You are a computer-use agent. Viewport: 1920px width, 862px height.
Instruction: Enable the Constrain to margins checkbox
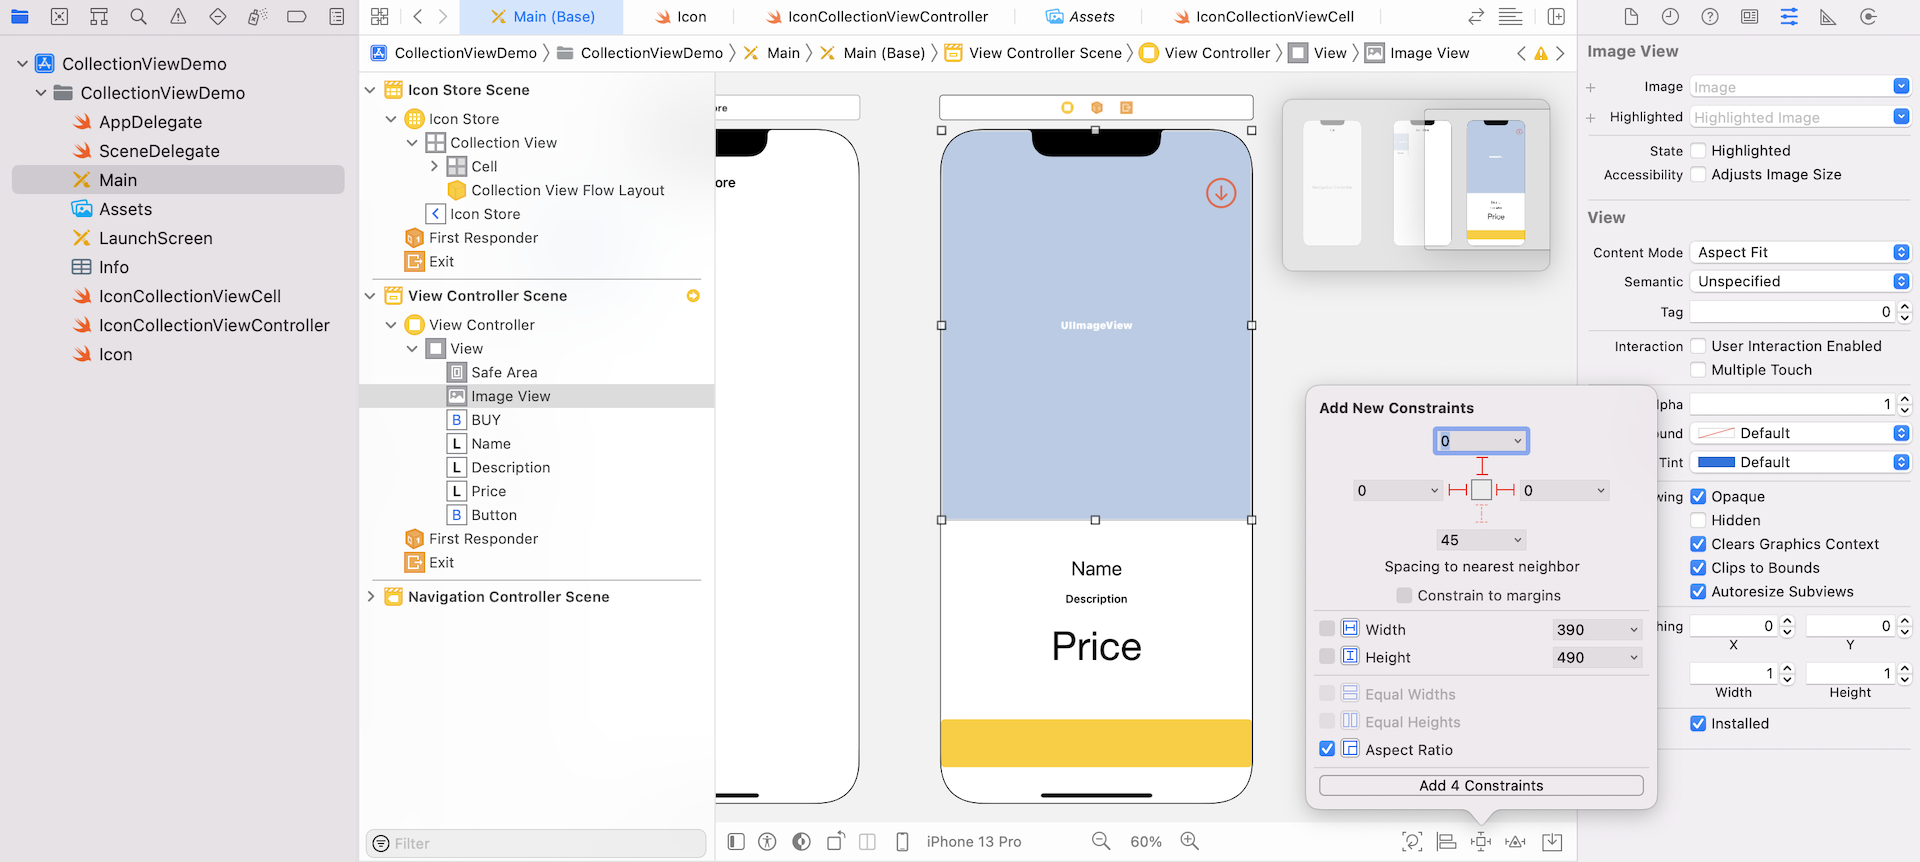[x=1404, y=596]
